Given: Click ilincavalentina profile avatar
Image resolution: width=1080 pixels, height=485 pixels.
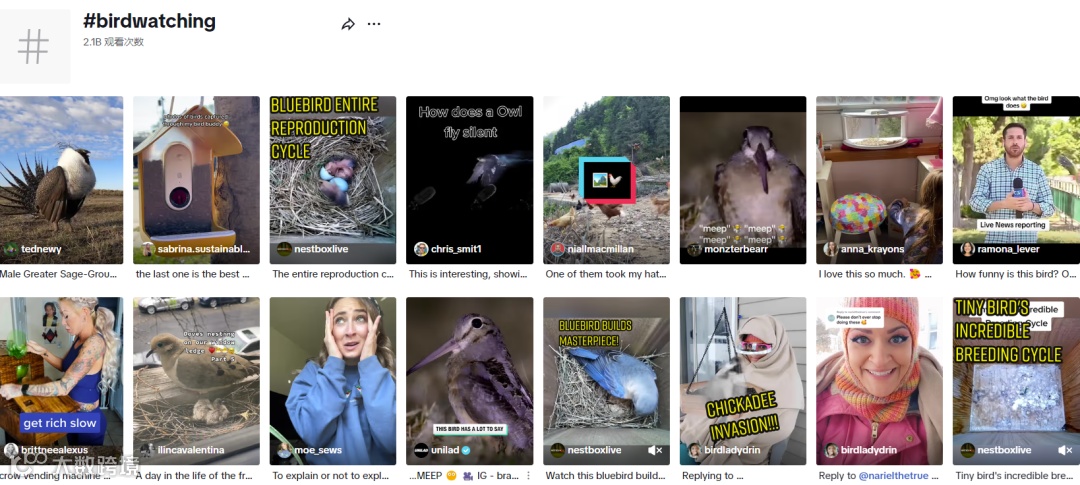Looking at the screenshot, I should pyautogui.click(x=148, y=450).
